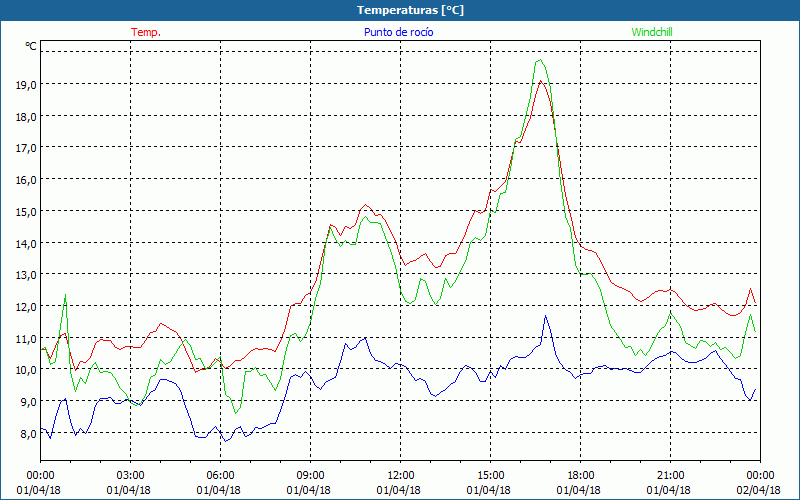
Task: Click the 17,0 y-axis value
Action: (x=26, y=148)
